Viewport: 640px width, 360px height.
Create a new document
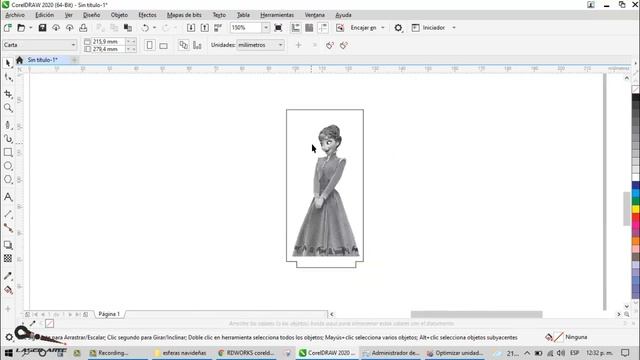(x=7, y=28)
